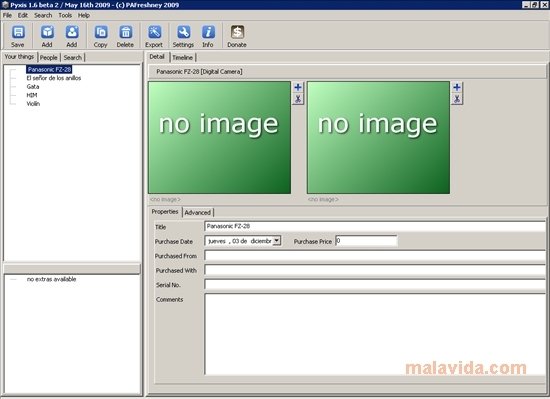Viewport: 550px width, 399px height.
Task: Switch to the Your things tab
Action: (x=19, y=57)
